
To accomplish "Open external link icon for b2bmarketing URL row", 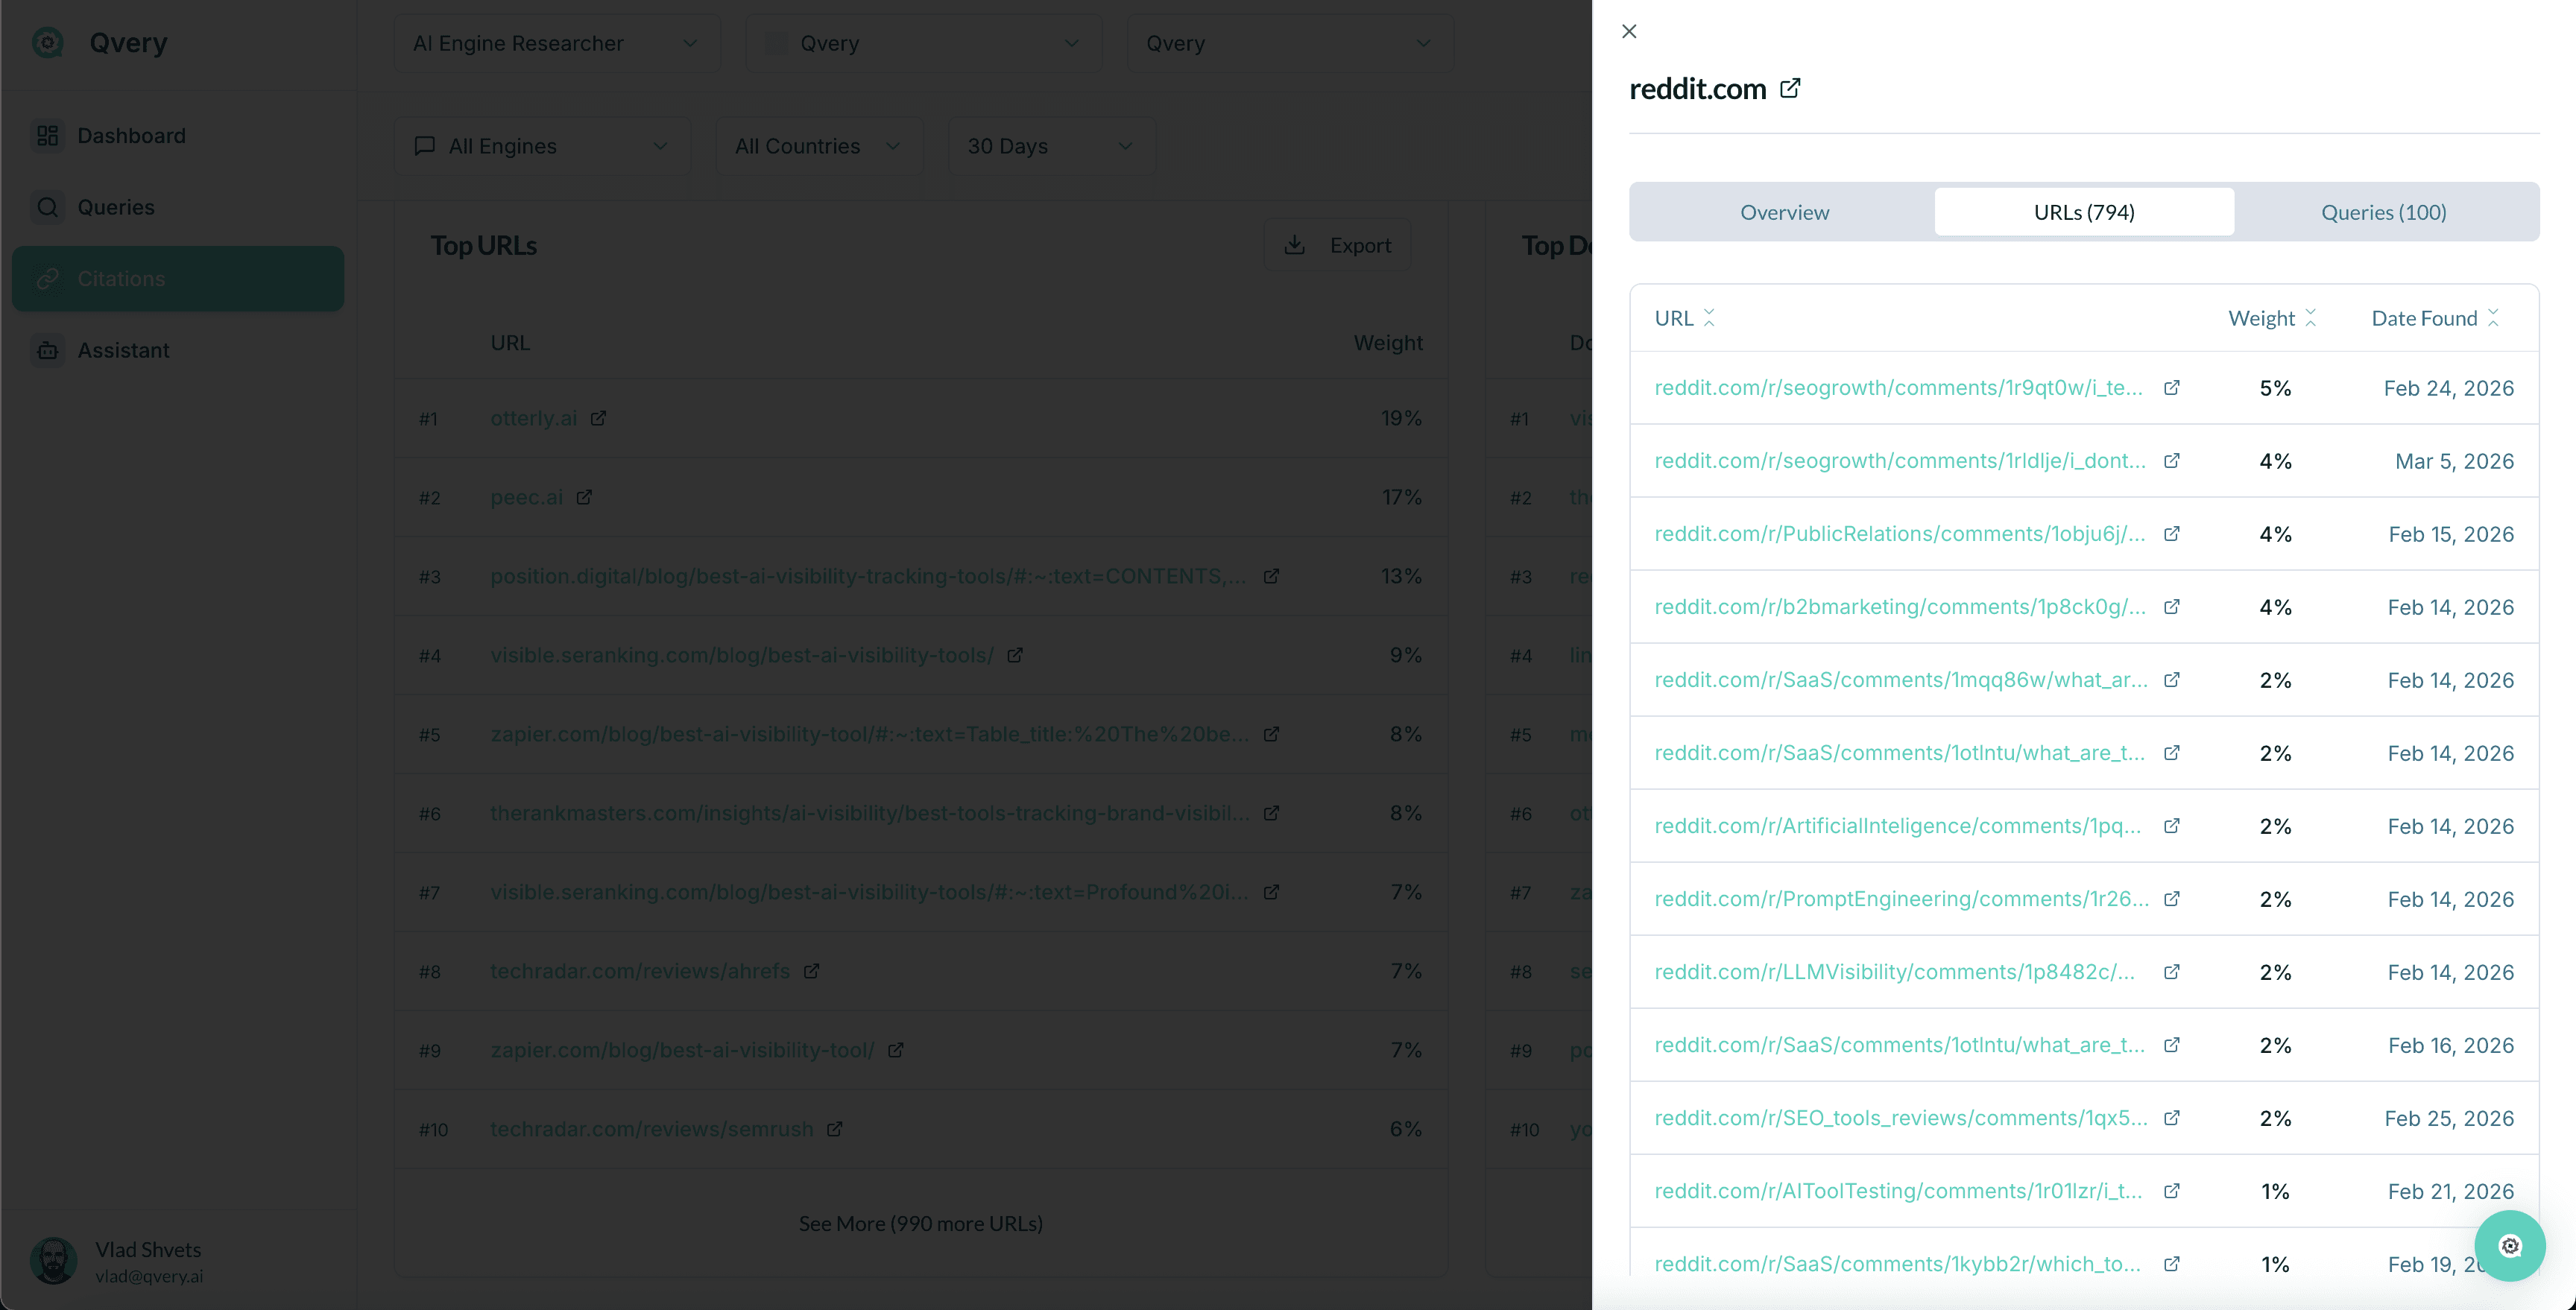I will (x=2171, y=607).
